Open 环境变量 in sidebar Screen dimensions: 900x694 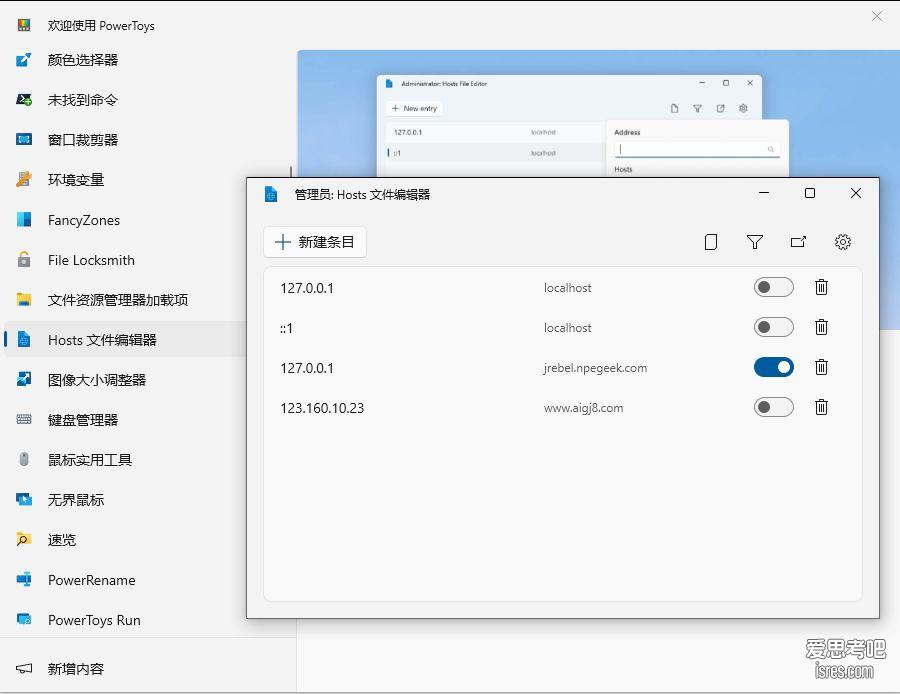(x=76, y=180)
